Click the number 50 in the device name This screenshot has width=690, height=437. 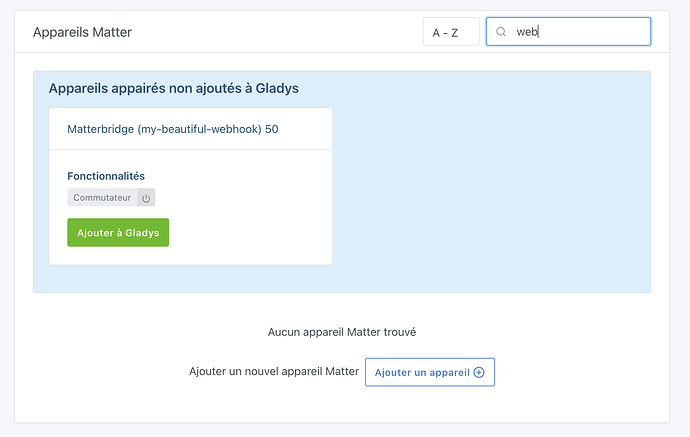(272, 129)
